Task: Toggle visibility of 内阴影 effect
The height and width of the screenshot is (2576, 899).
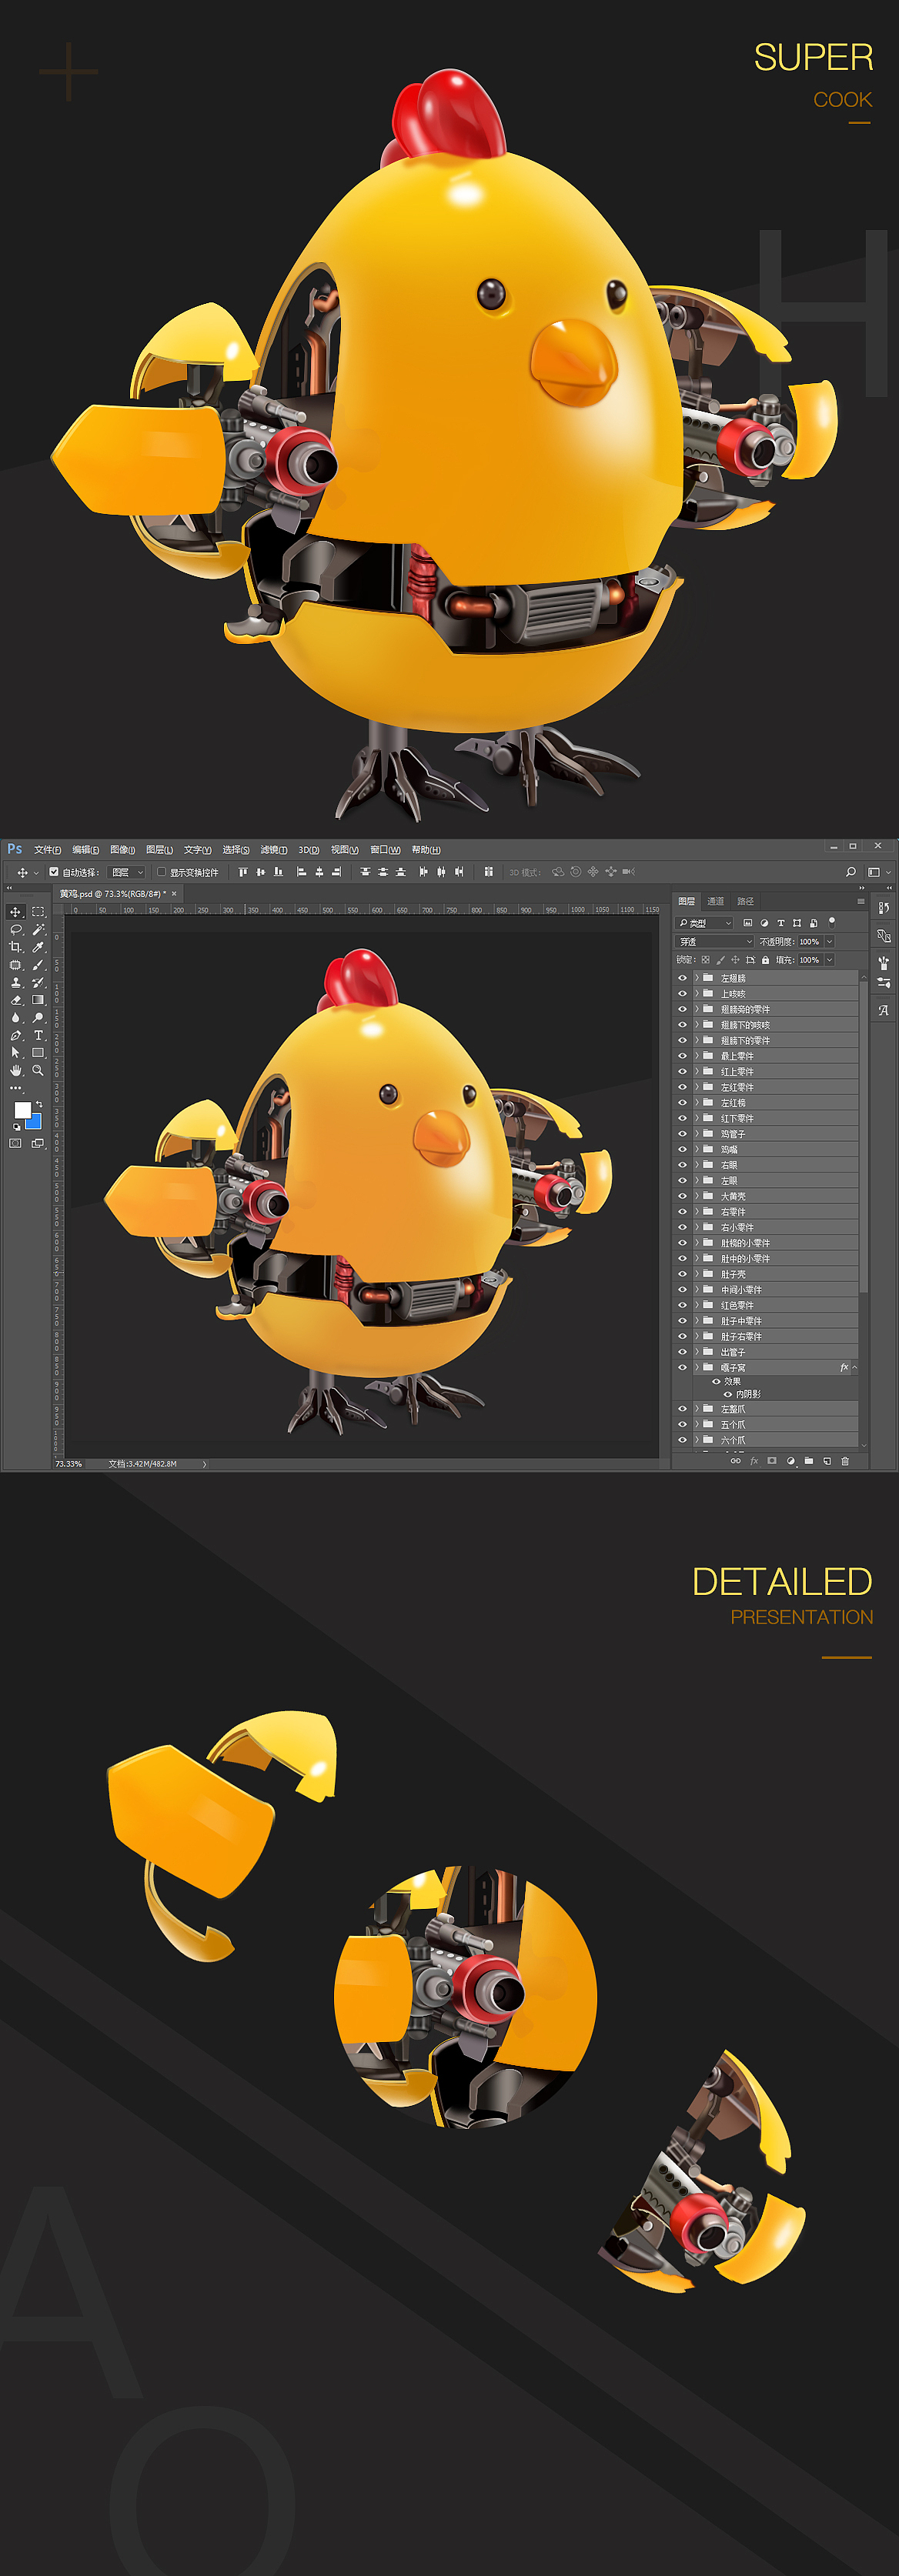Action: pos(728,1394)
